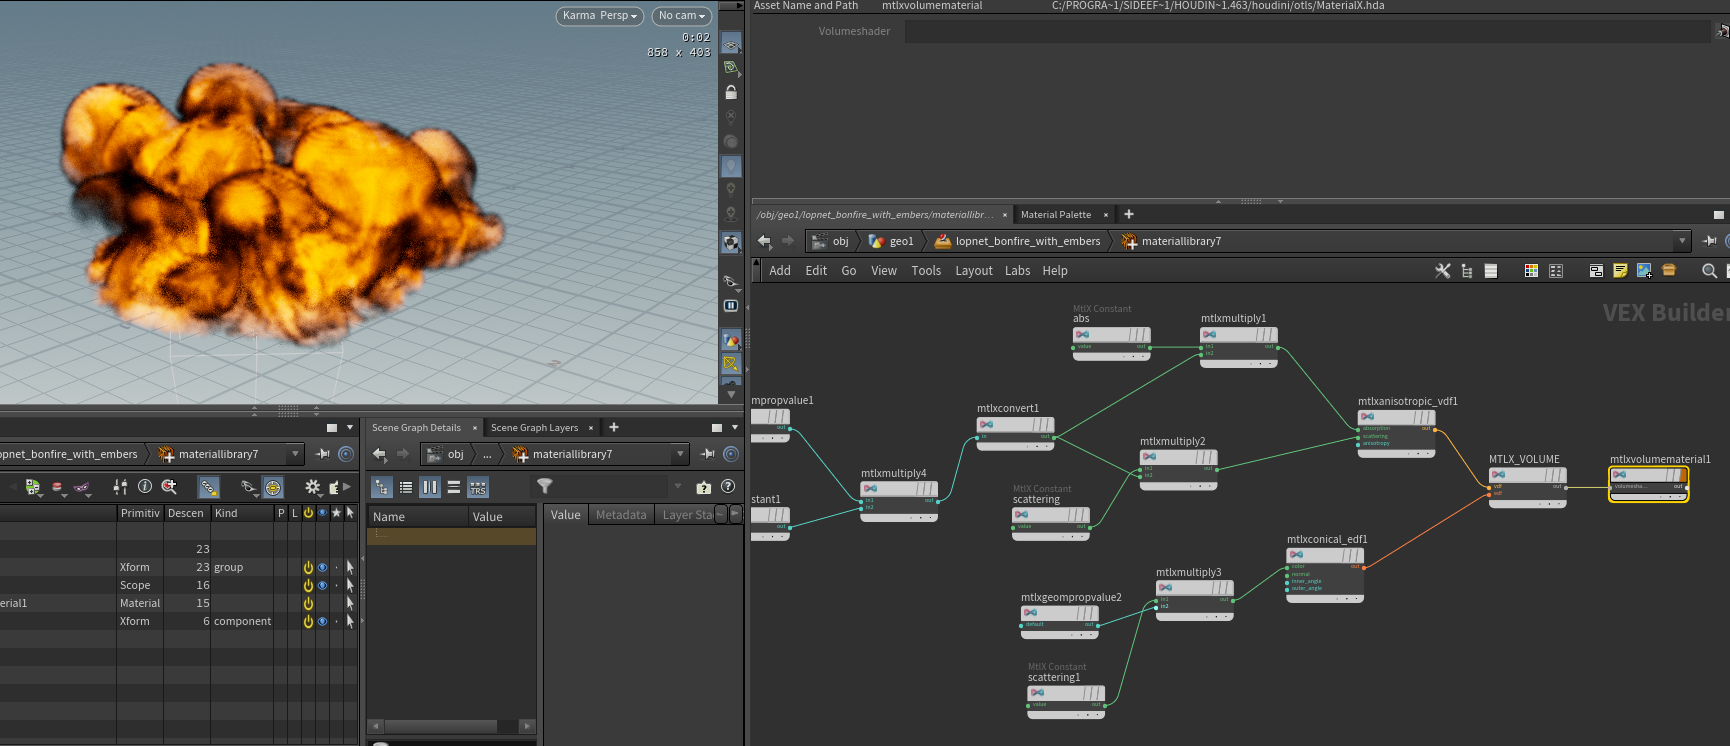Select the mtlxvolumematerial1 node
Viewport: 1730px width, 746px height.
click(1648, 484)
